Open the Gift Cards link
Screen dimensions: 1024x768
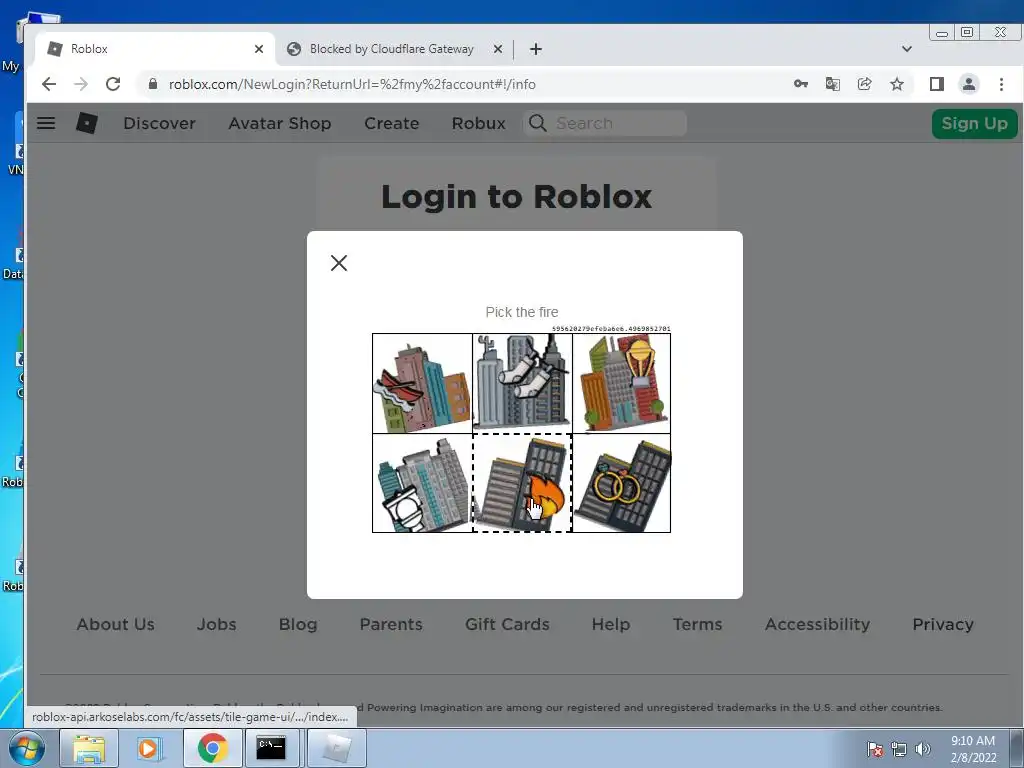507,624
